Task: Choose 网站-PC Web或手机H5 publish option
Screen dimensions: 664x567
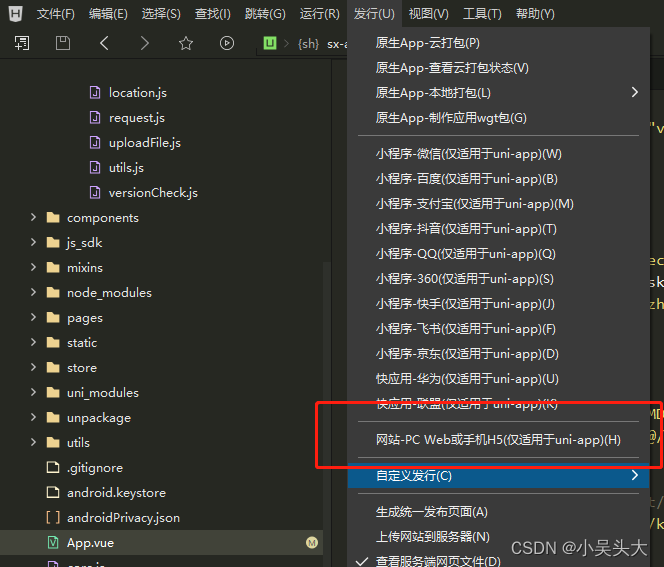Action: tap(498, 440)
